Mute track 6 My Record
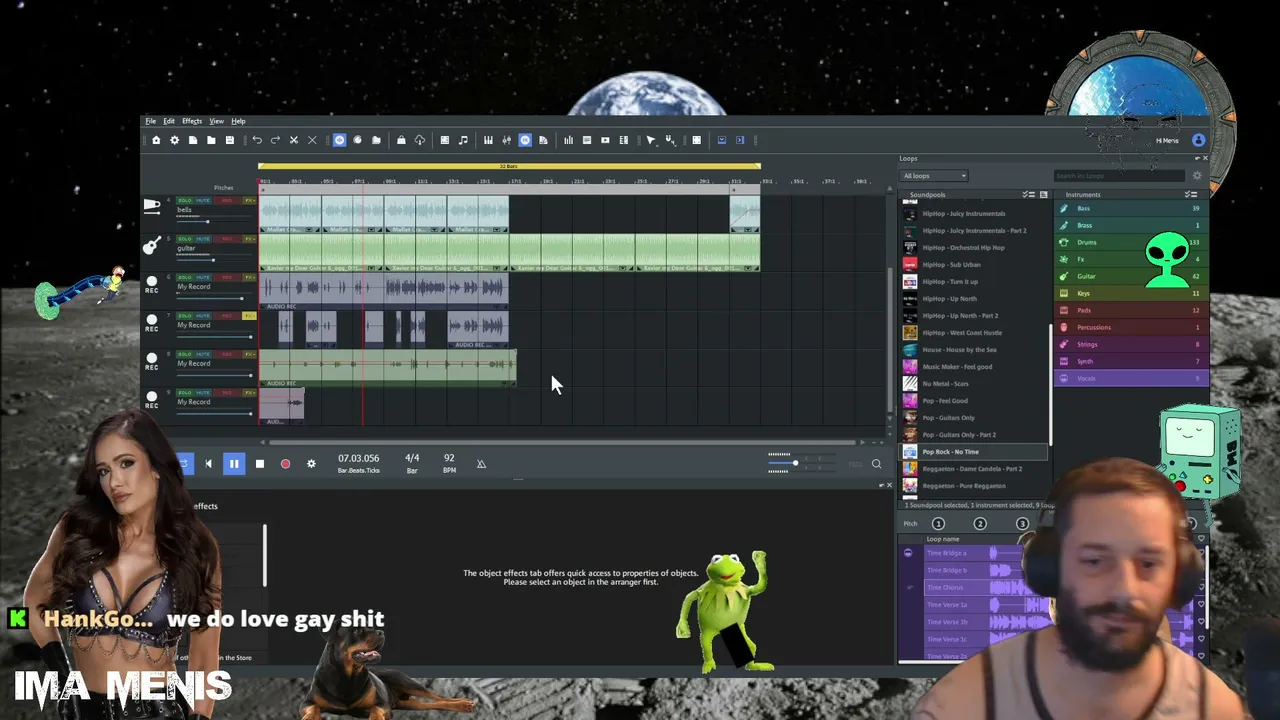Image resolution: width=1280 pixels, height=720 pixels. pos(201,277)
